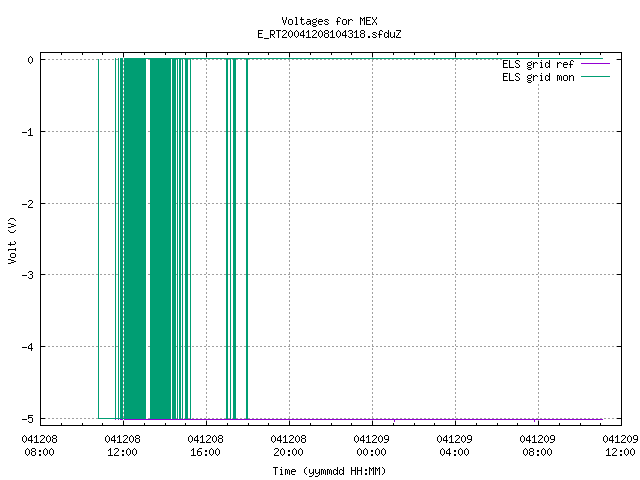Click the 'ELS grid ref' legend label
The height and width of the screenshot is (480, 640).
point(538,64)
